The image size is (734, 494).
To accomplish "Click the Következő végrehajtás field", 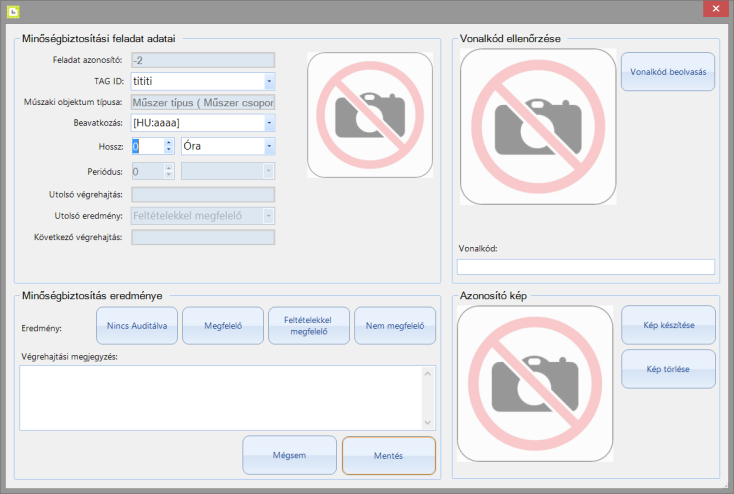I will pos(203,237).
